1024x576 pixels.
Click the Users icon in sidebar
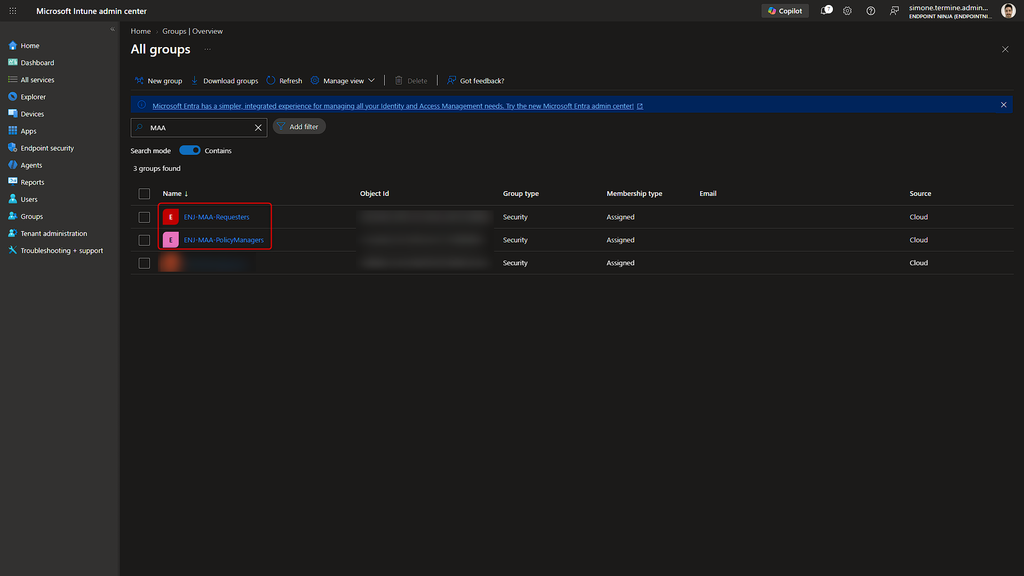(x=12, y=199)
